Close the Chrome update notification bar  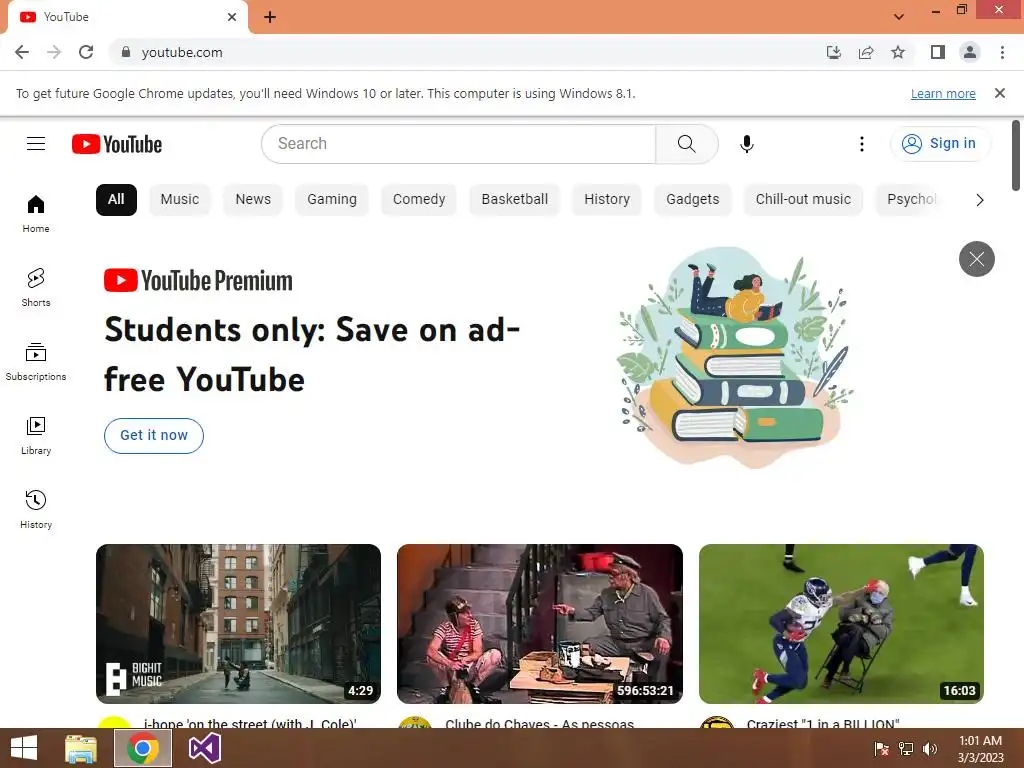coord(999,93)
